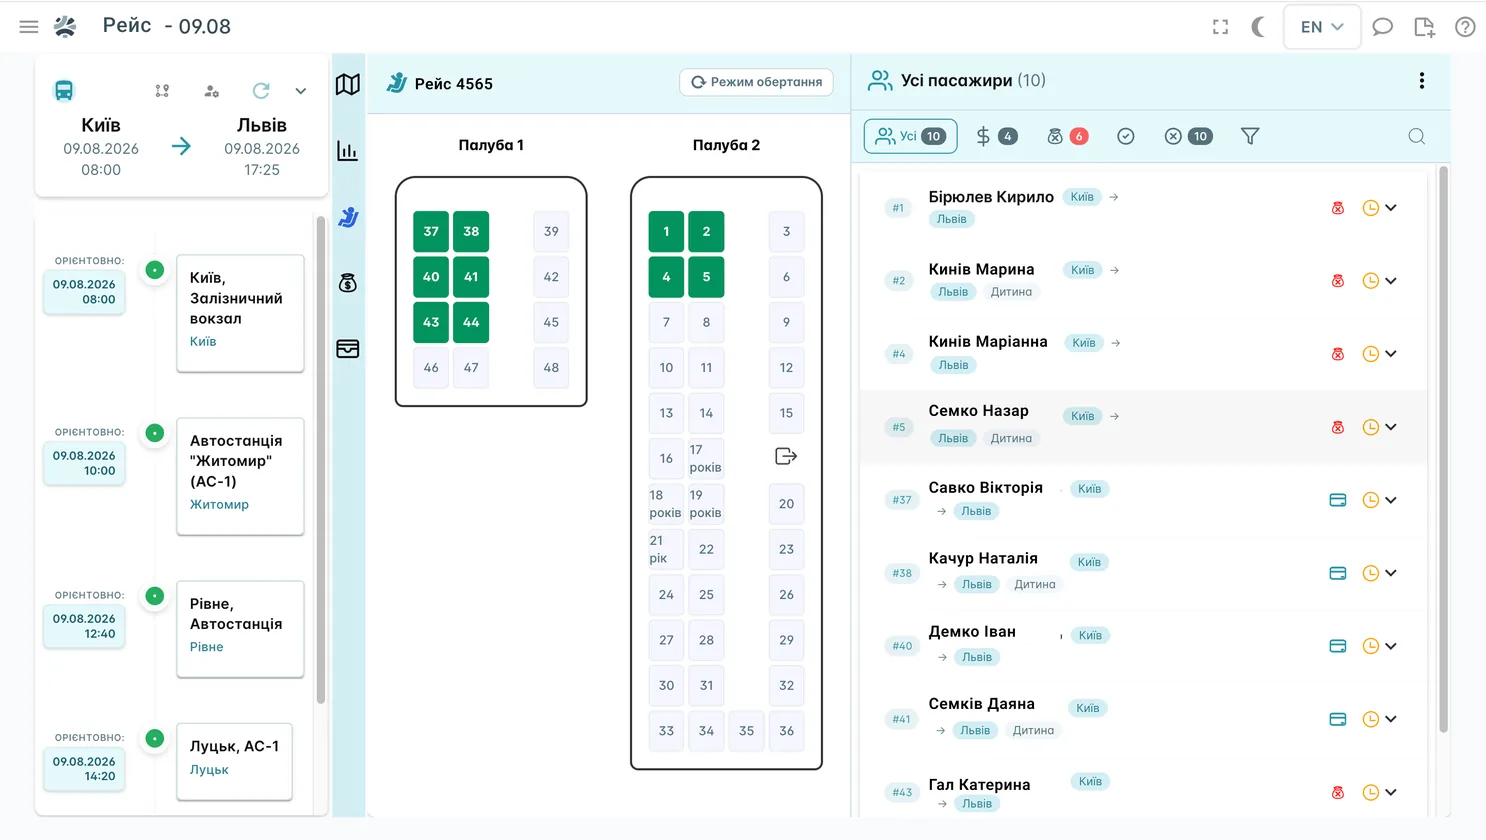The height and width of the screenshot is (840, 1486).
Task: Click the bus icon in trip card
Action: (x=64, y=91)
